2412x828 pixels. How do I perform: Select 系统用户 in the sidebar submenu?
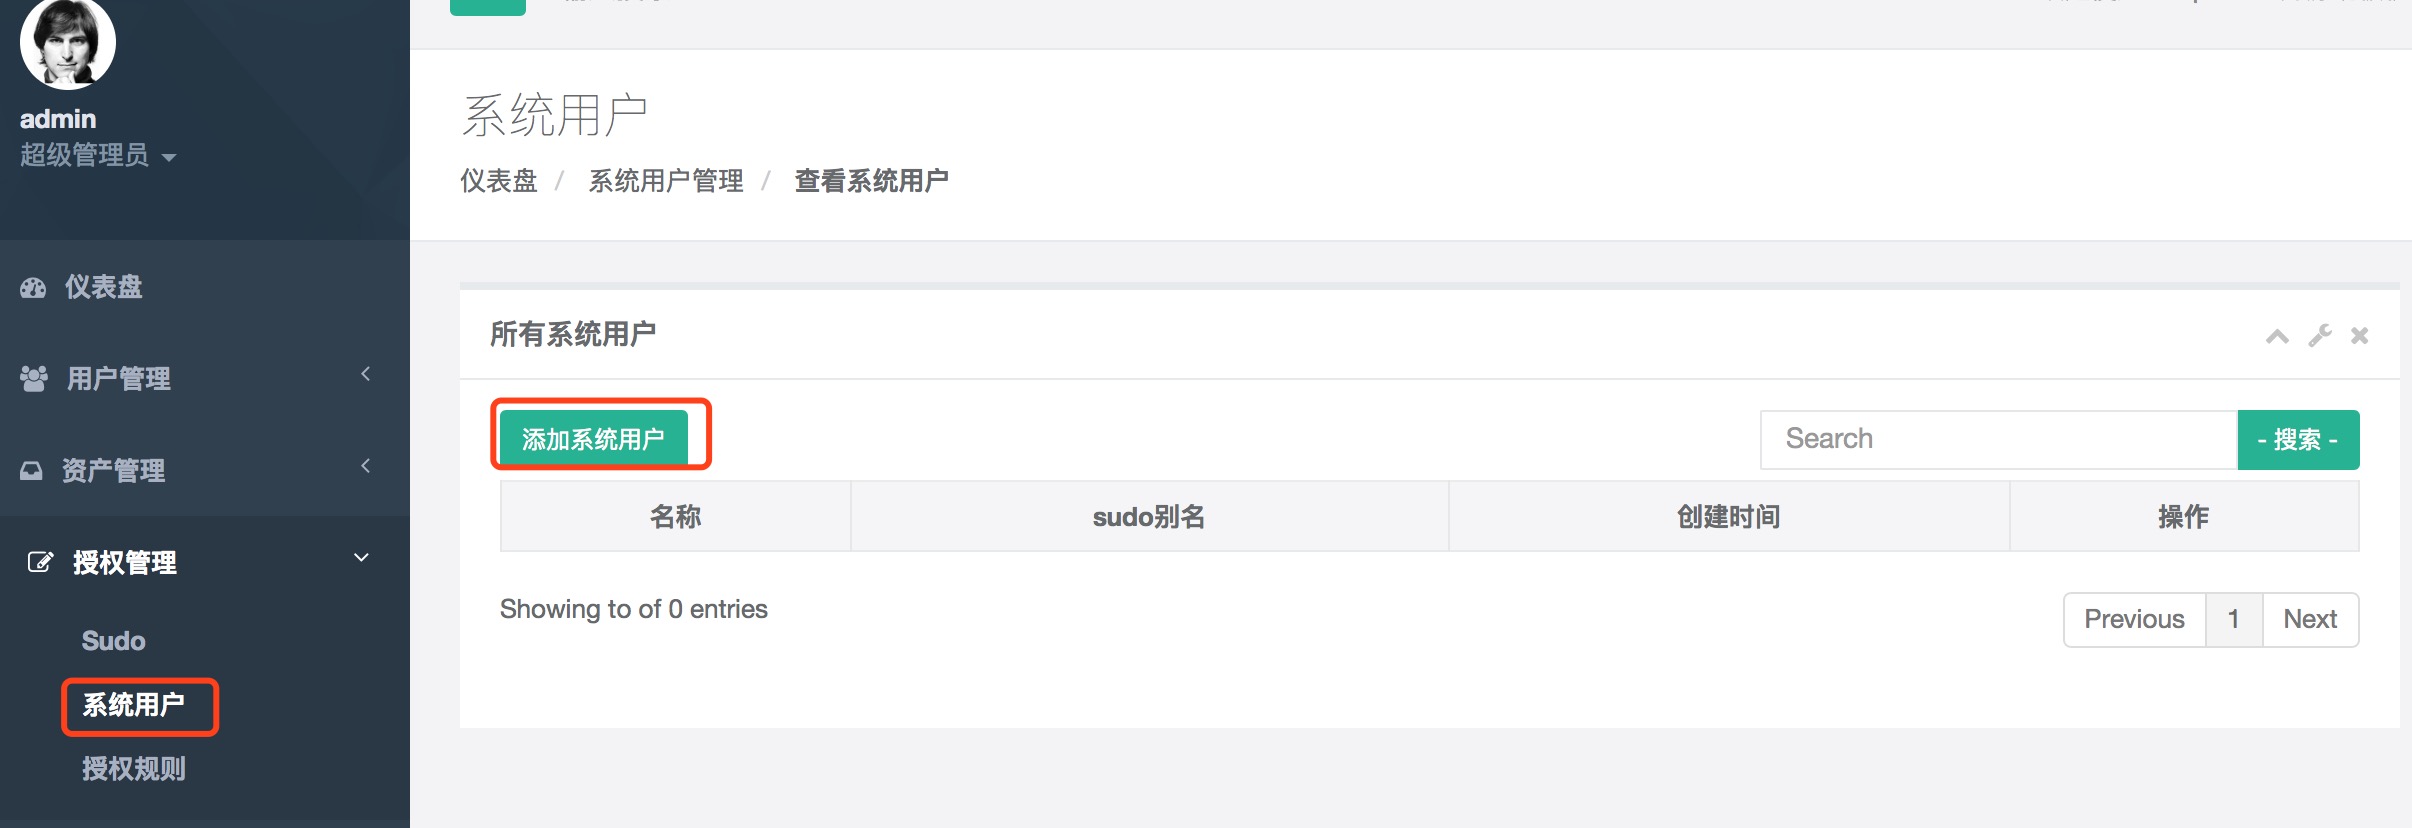point(134,706)
